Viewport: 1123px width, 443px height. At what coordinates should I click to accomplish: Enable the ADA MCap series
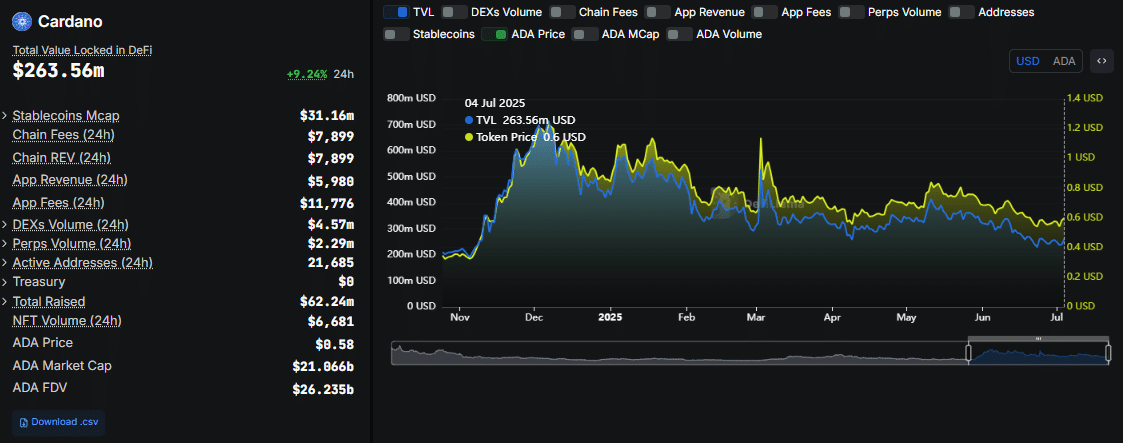coord(585,34)
